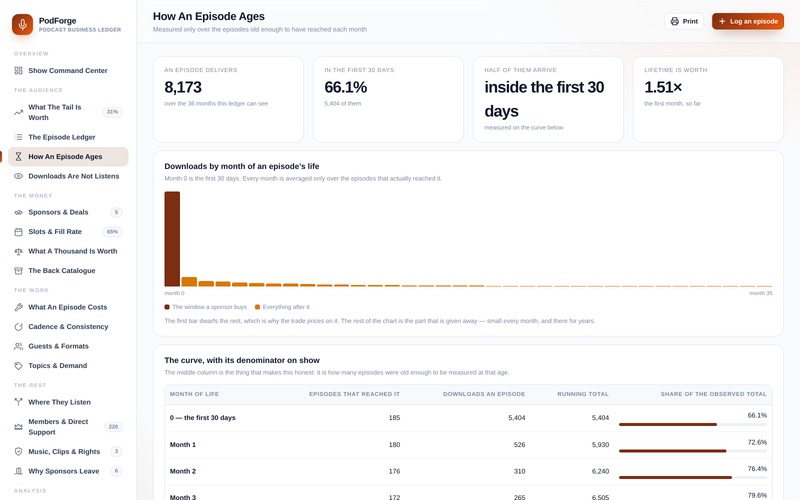Click the Log an episode button
This screenshot has height=500, width=800.
748,21
